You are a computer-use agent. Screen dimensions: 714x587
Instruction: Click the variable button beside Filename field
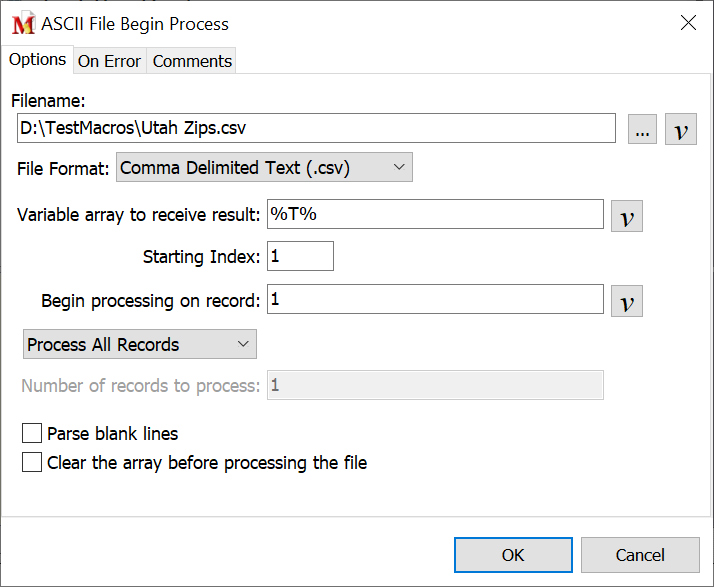coord(681,130)
